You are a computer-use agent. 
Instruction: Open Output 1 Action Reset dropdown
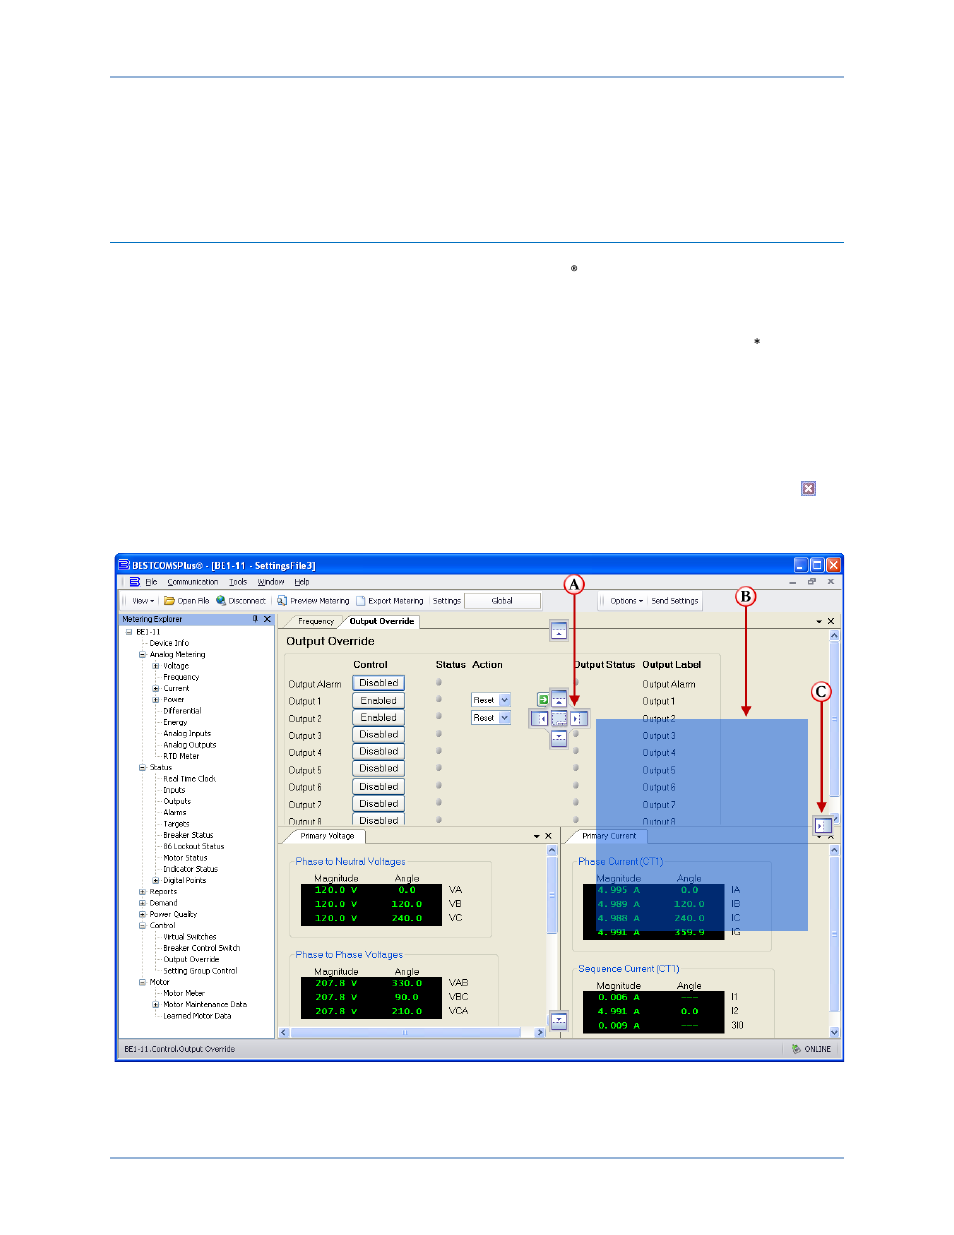(505, 700)
